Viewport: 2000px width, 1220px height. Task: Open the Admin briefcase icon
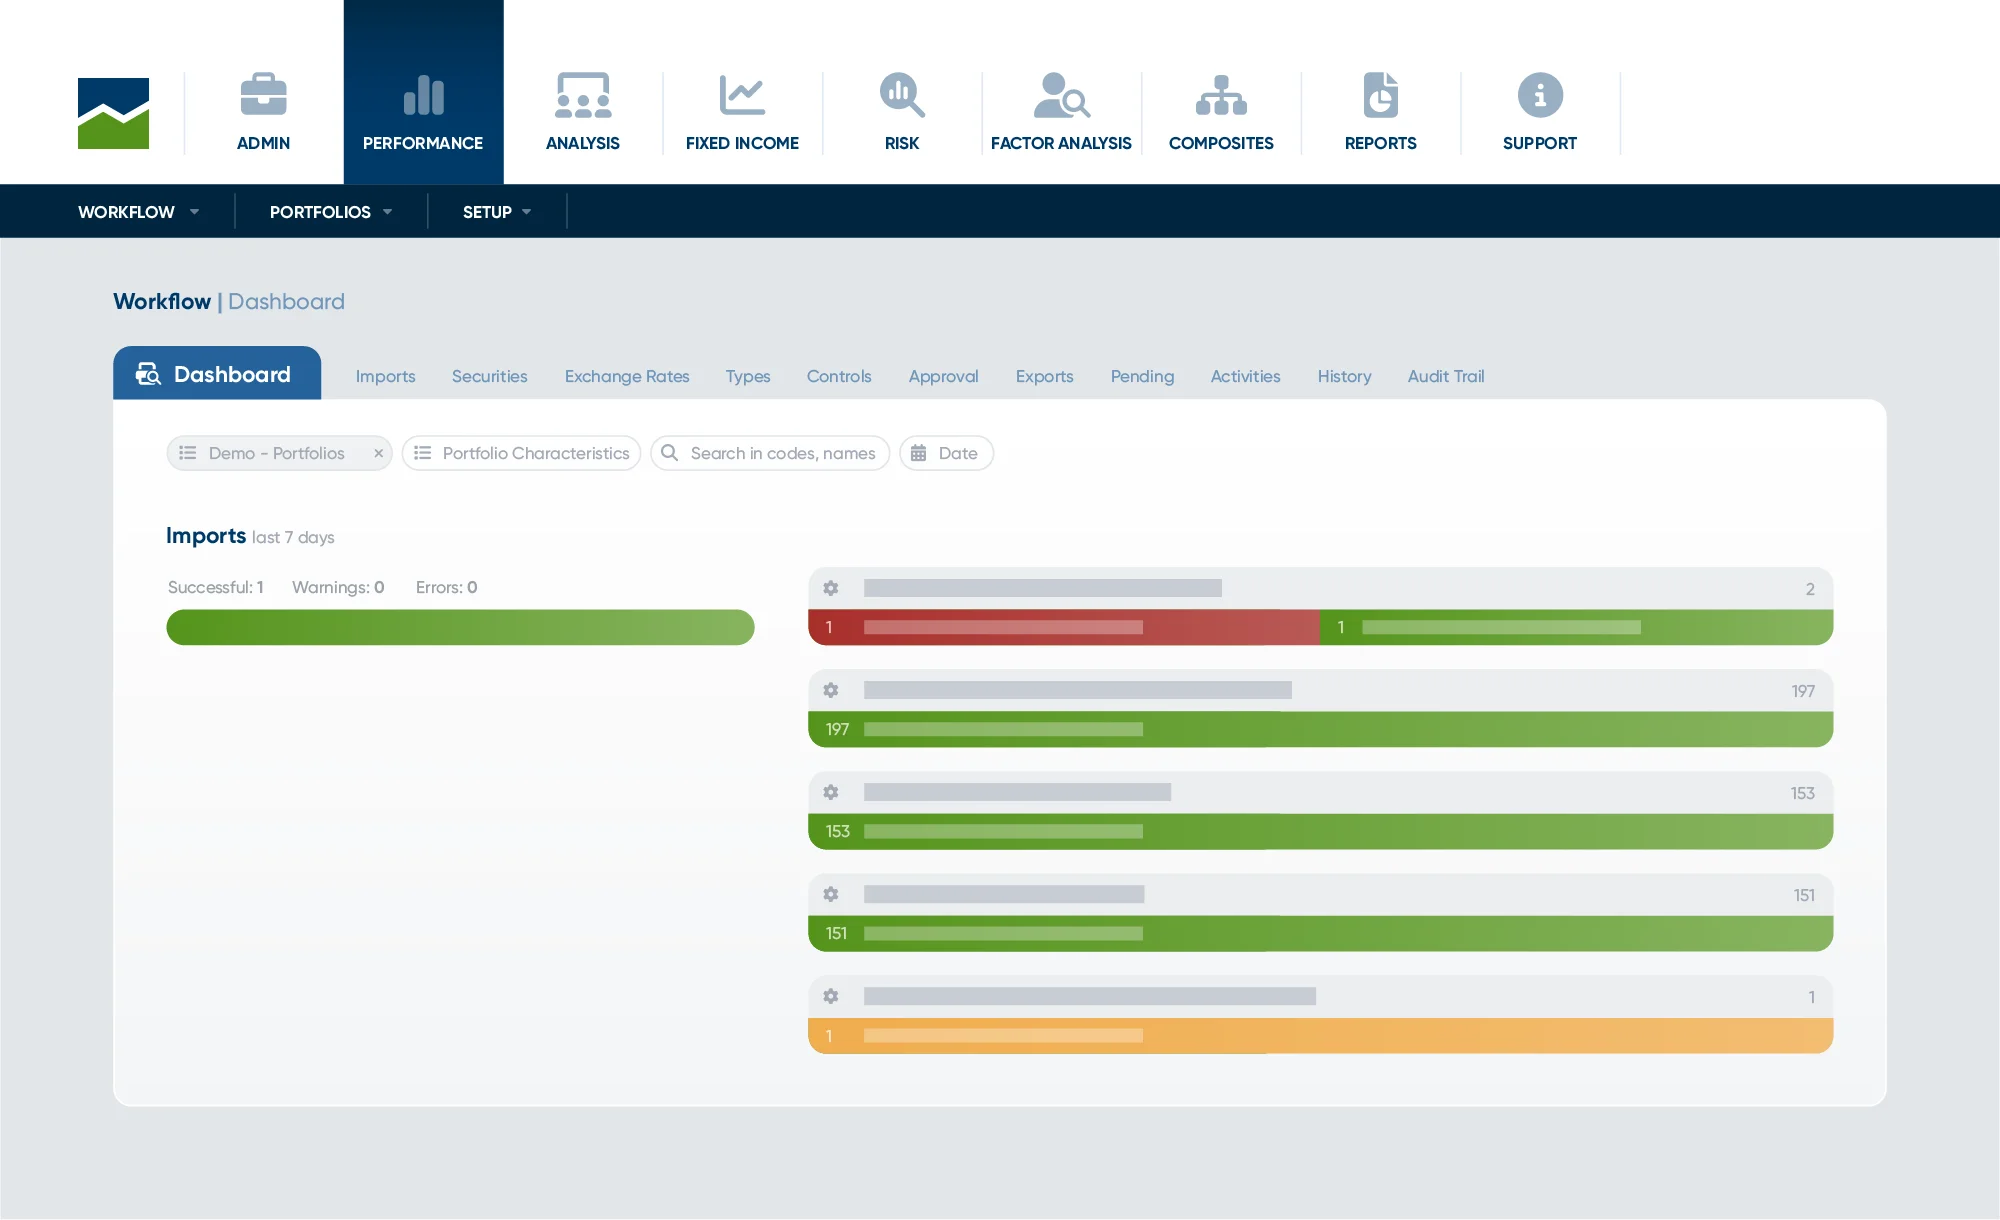click(263, 95)
